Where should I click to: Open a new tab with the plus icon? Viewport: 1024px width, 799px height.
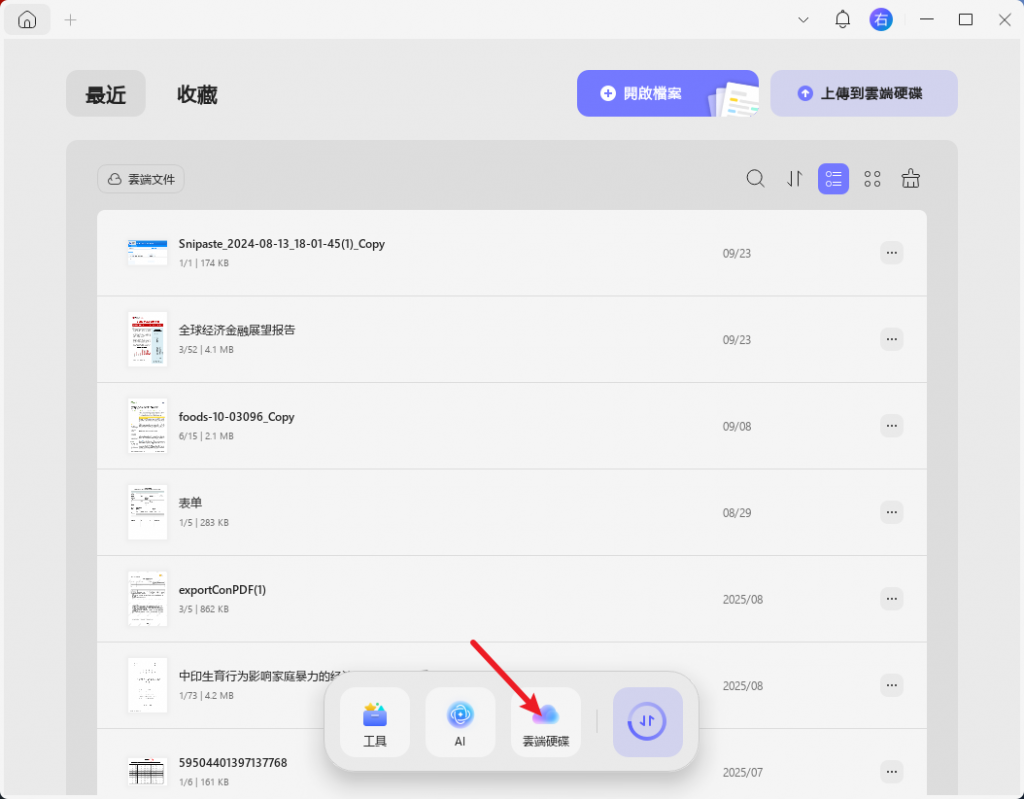[x=71, y=20]
